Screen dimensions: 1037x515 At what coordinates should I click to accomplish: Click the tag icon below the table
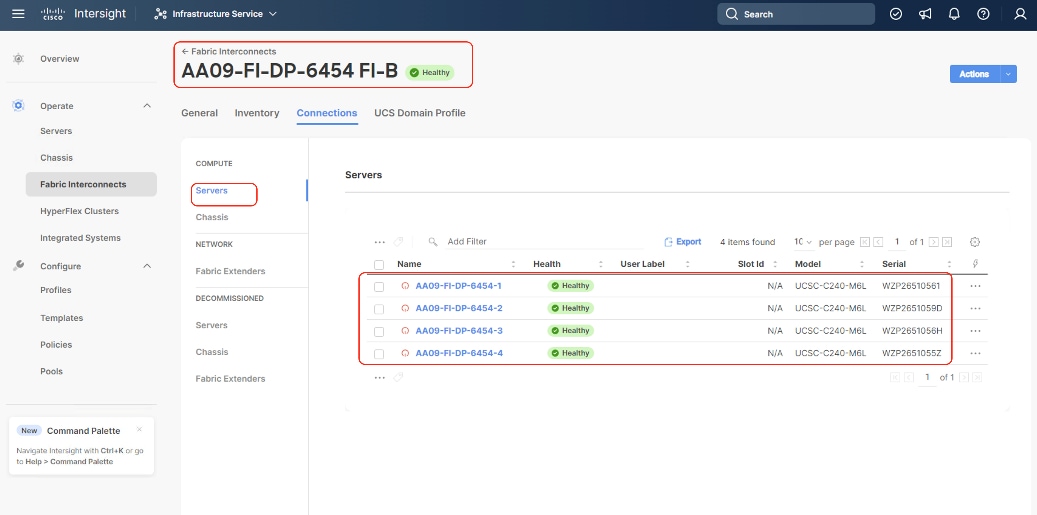398,377
